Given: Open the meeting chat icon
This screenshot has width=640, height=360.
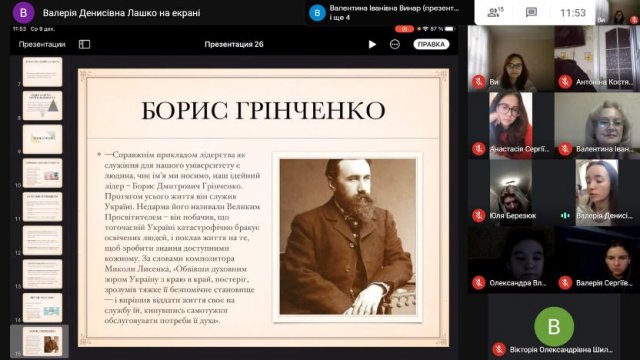Looking at the screenshot, I should [x=531, y=13].
